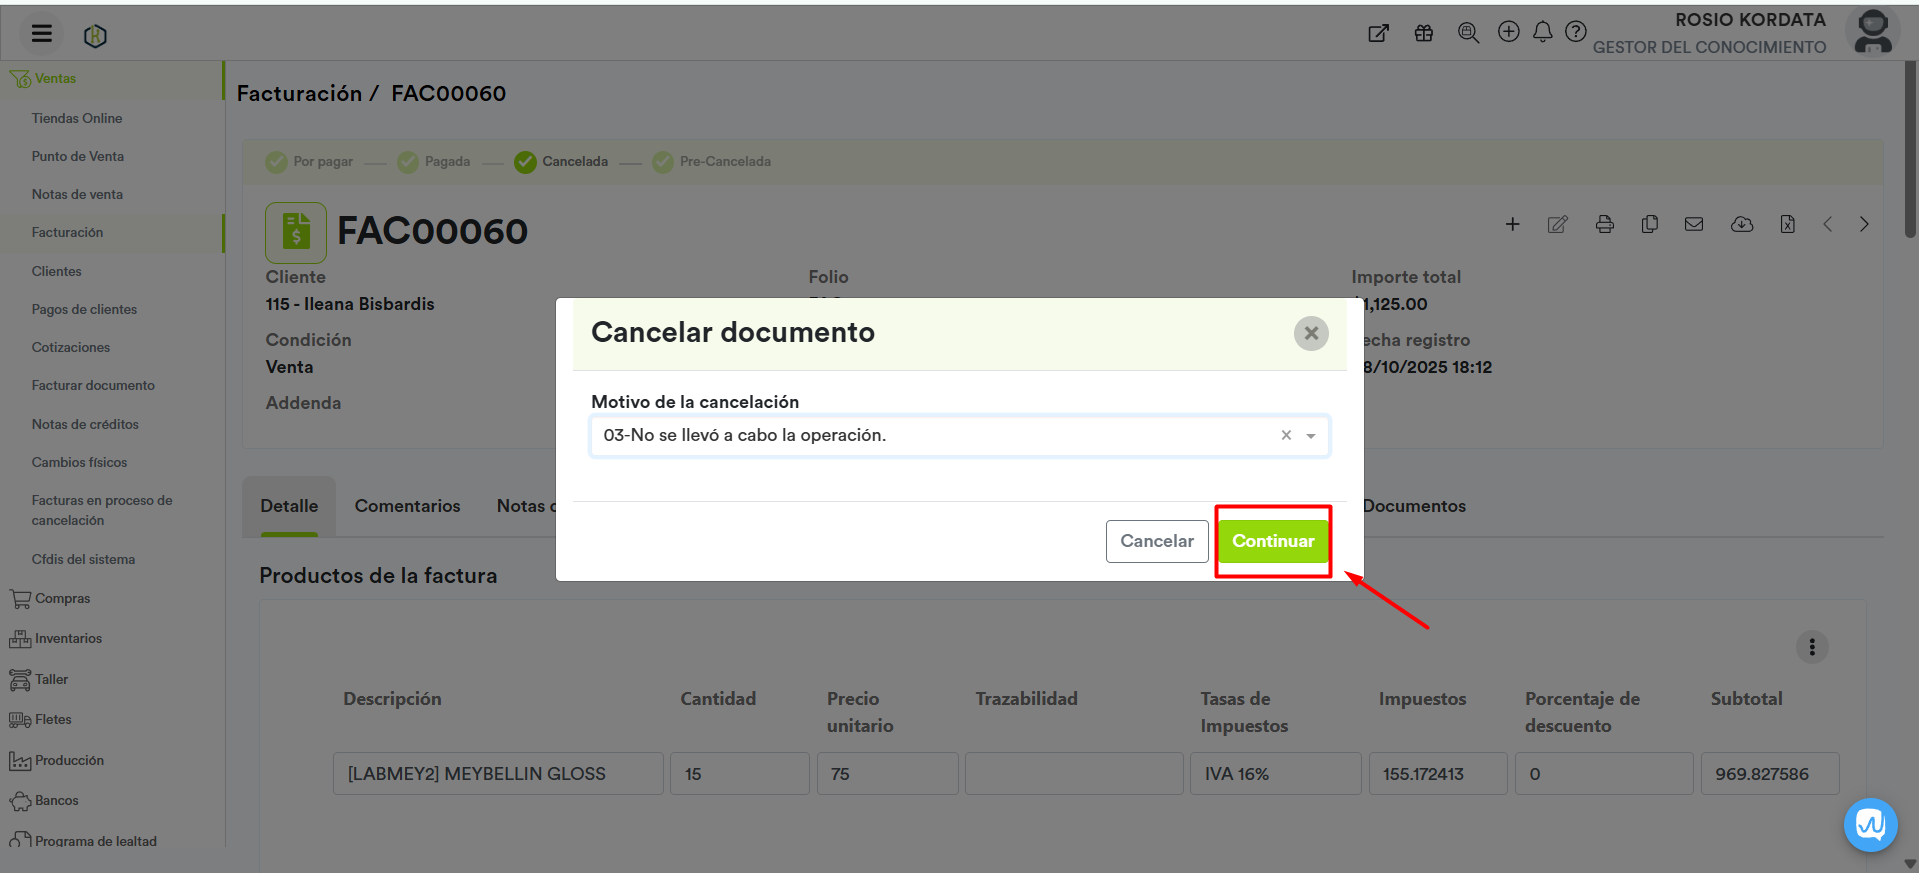This screenshot has height=873, width=1919.
Task: Open the three-dot products options menu
Action: click(1811, 647)
